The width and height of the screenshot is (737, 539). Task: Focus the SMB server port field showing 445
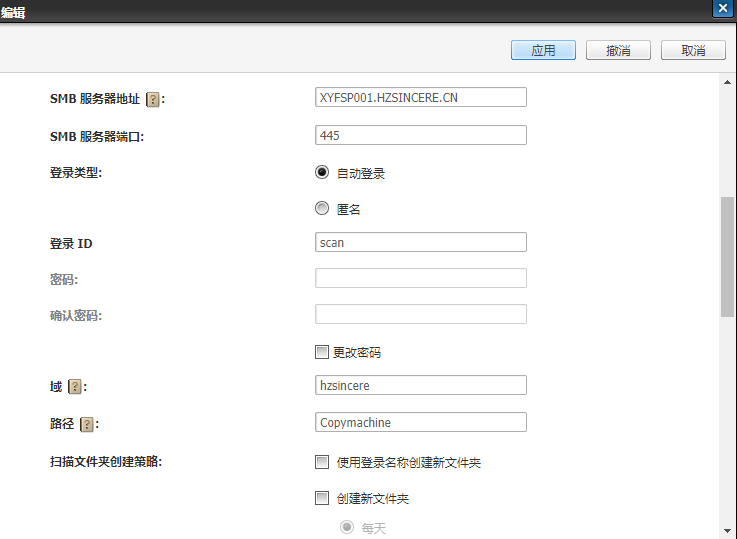coord(420,135)
